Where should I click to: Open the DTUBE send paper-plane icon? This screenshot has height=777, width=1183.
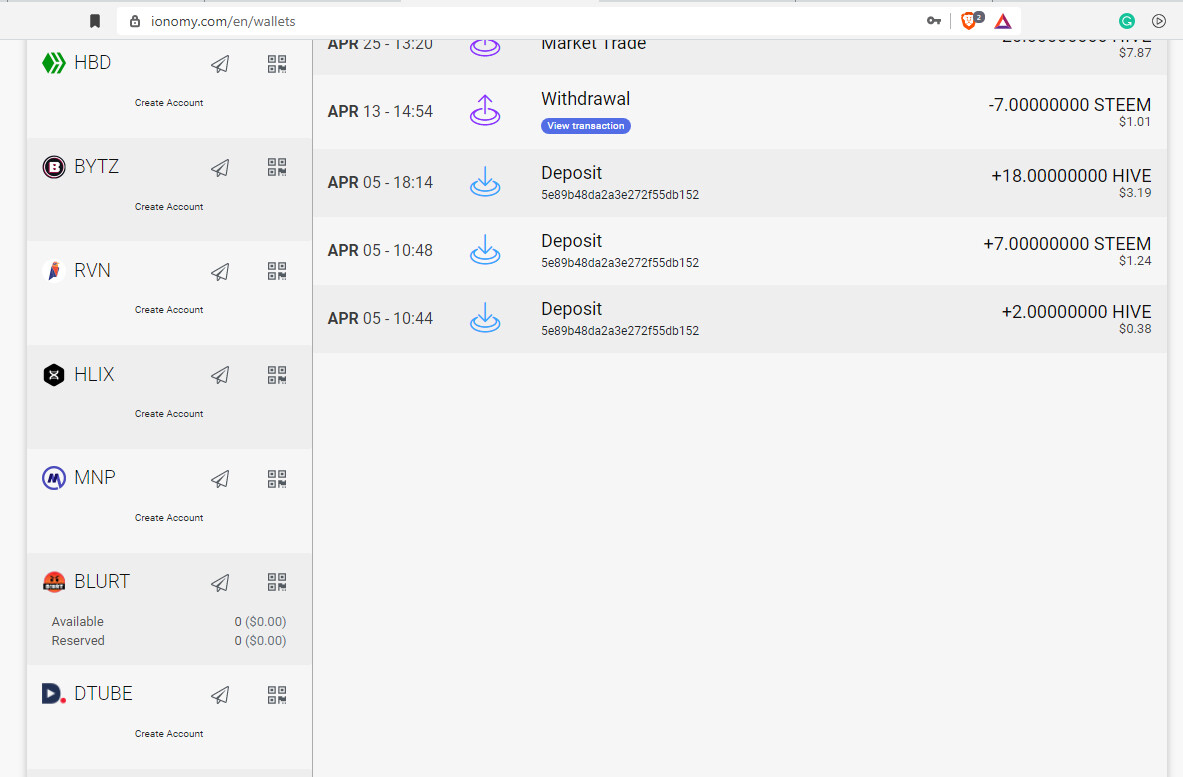pos(220,695)
